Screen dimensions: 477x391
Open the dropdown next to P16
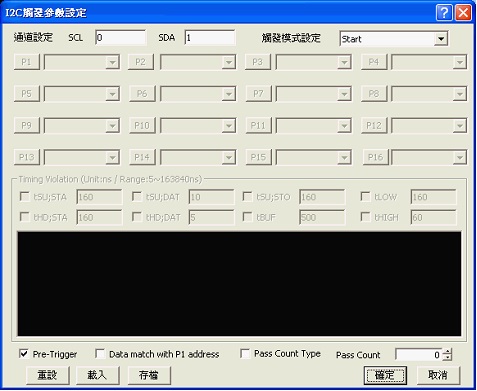460,158
